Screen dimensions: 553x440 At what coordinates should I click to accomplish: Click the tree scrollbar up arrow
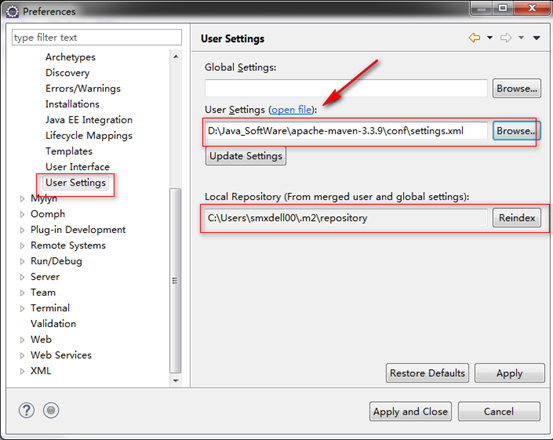176,56
